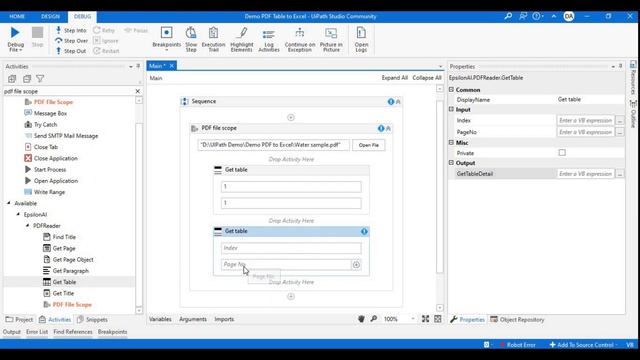Open the Breakpoints ribbon tool
This screenshot has height=360, width=640.
pyautogui.click(x=167, y=39)
